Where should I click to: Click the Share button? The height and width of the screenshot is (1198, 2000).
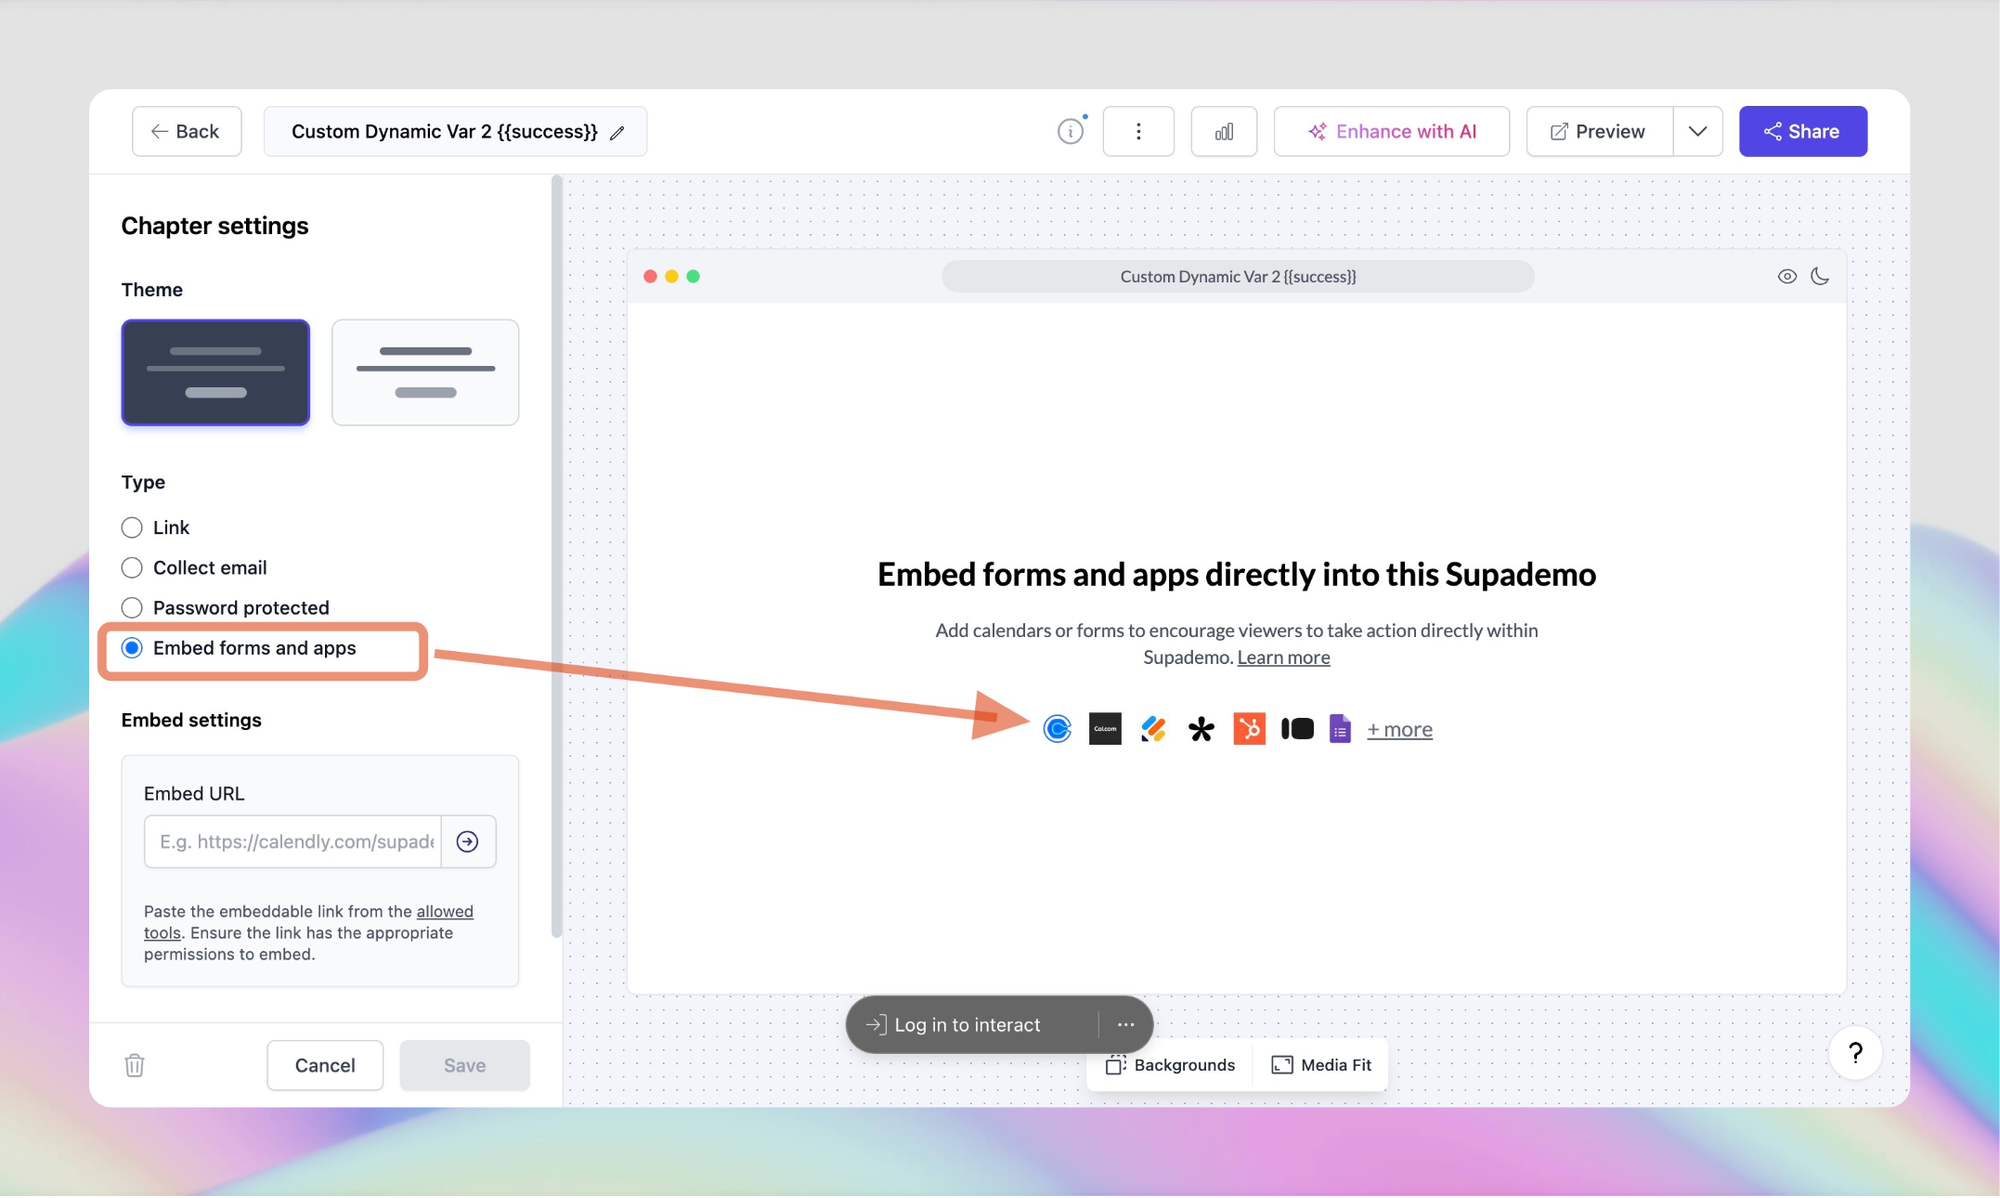click(1802, 131)
